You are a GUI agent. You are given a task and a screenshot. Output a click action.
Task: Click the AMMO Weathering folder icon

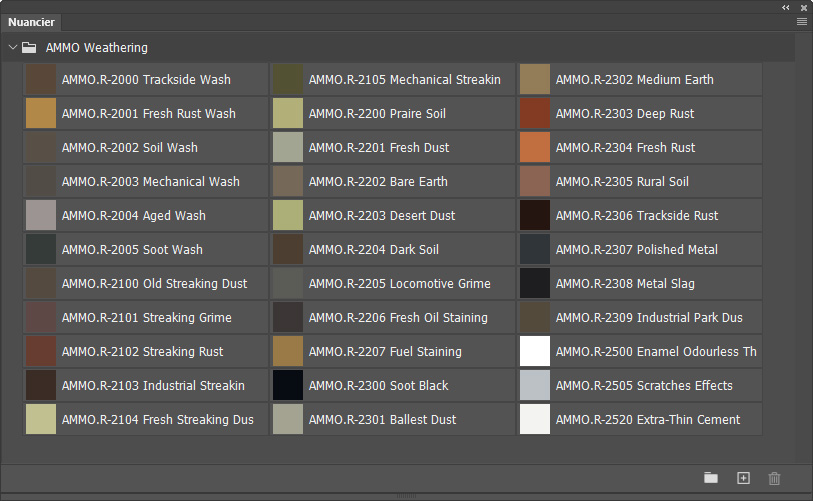29,48
